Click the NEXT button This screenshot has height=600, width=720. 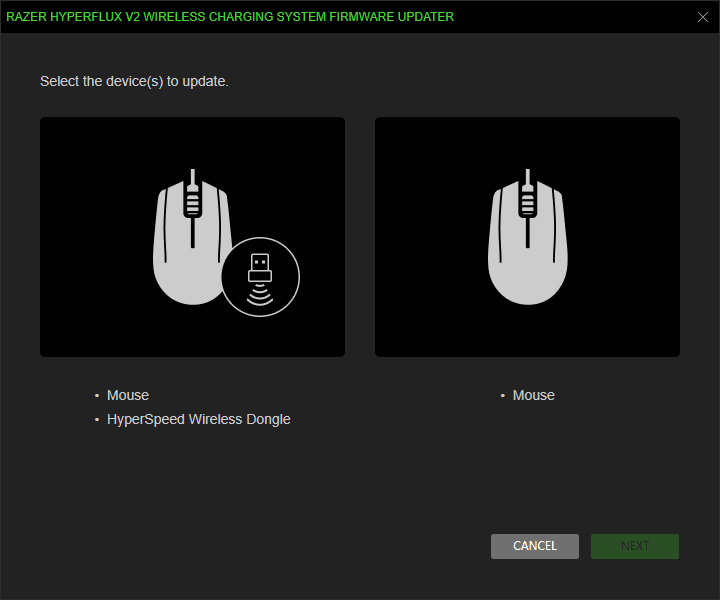[635, 546]
